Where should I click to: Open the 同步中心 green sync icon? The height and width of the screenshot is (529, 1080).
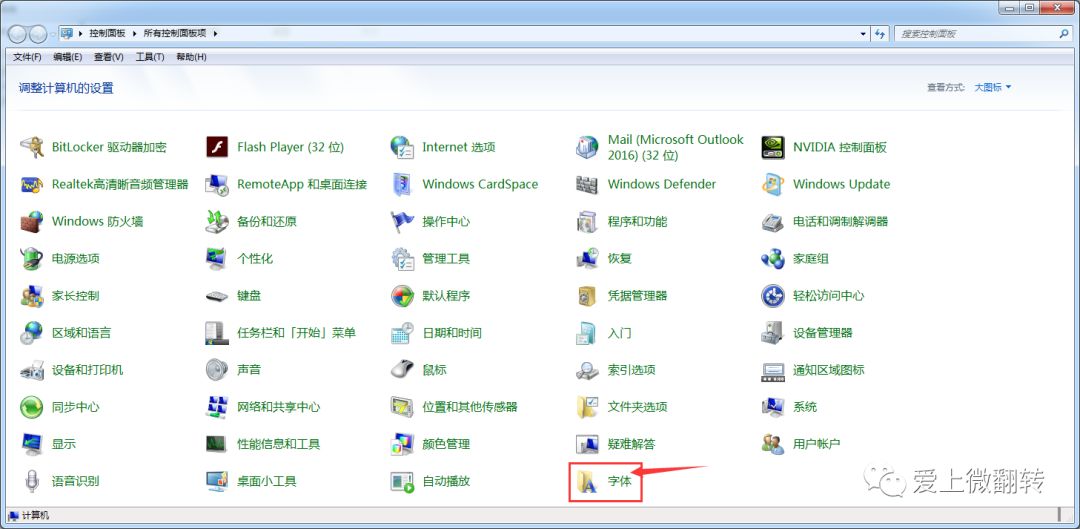pyautogui.click(x=32, y=407)
